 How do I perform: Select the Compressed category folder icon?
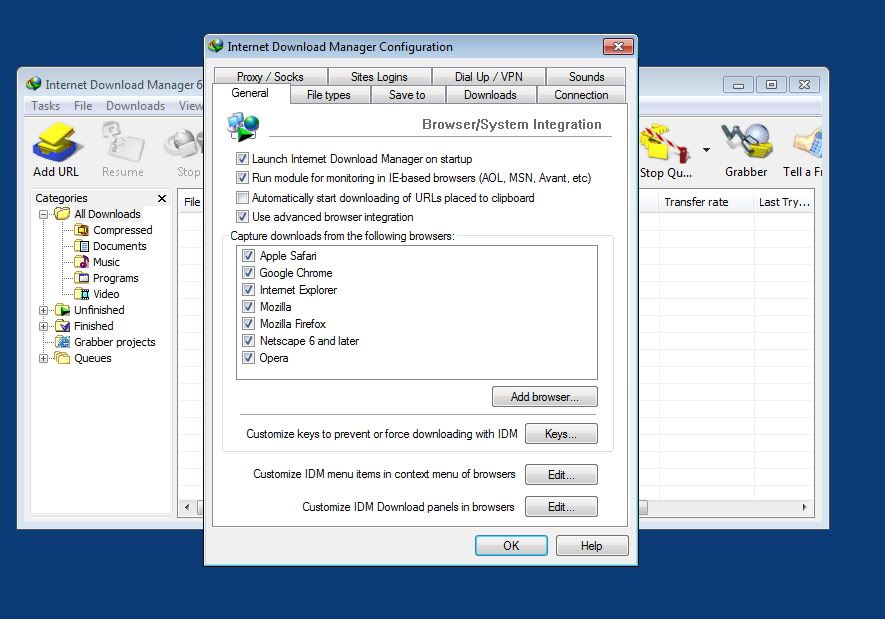coord(82,230)
